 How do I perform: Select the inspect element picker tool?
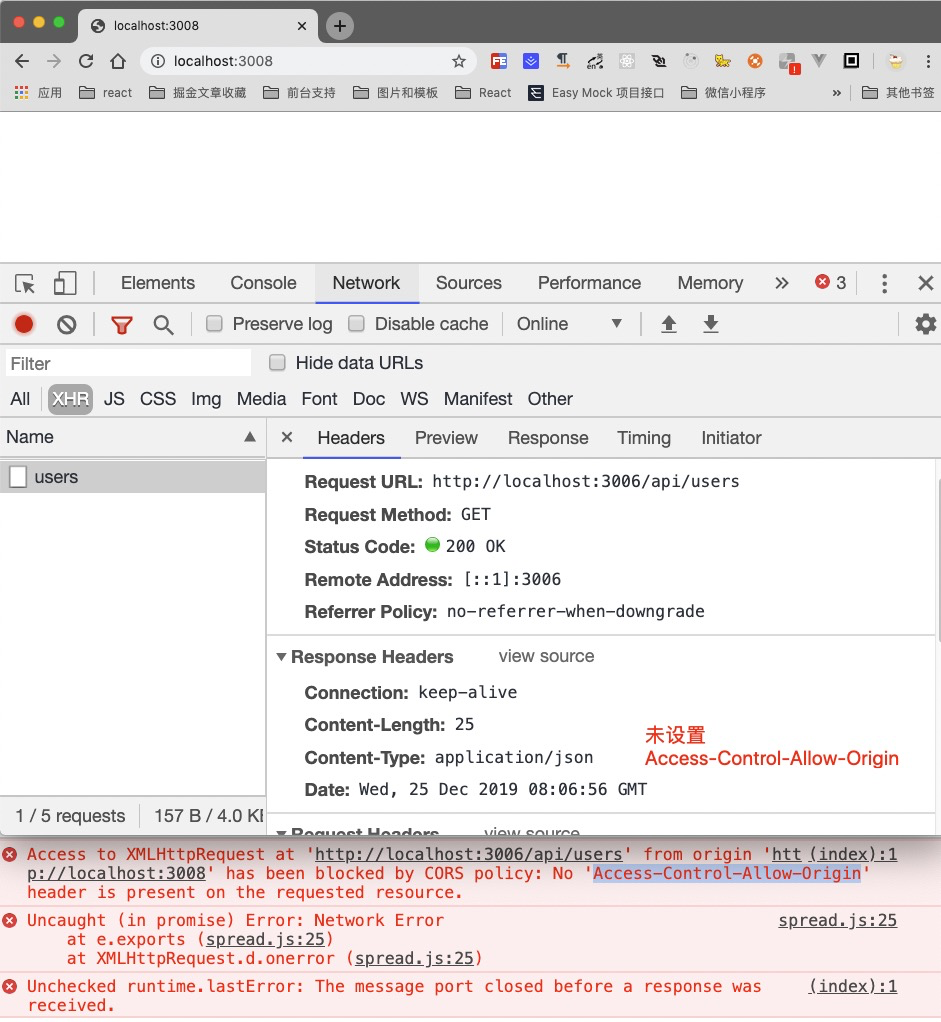[25, 284]
